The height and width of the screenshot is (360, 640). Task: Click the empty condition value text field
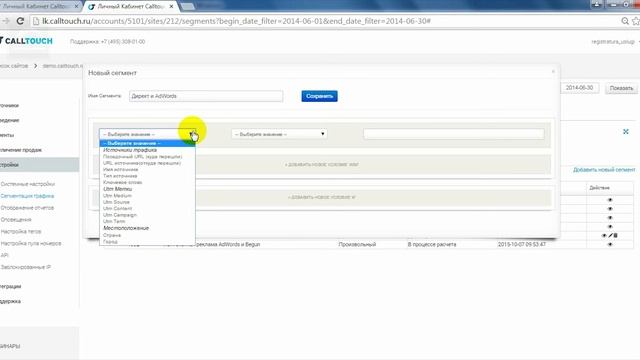(453, 134)
